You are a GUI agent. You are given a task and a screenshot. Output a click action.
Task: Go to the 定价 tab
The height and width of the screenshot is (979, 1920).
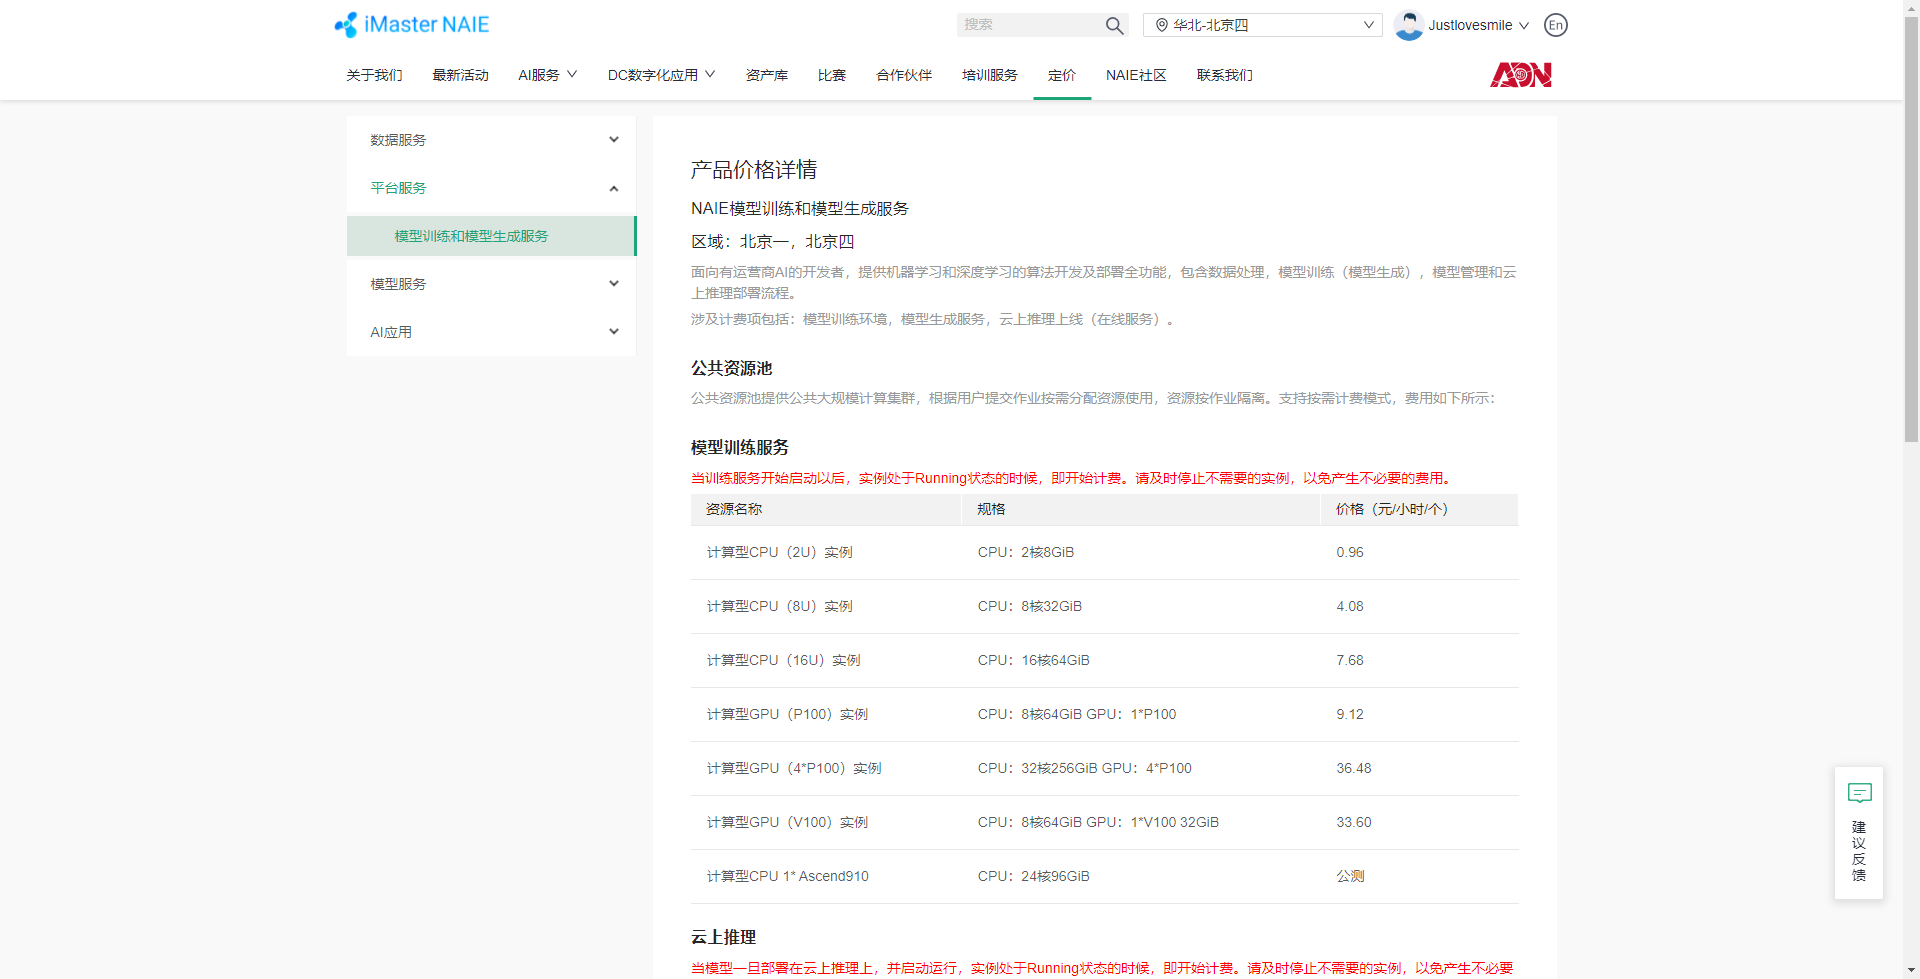pyautogui.click(x=1061, y=75)
